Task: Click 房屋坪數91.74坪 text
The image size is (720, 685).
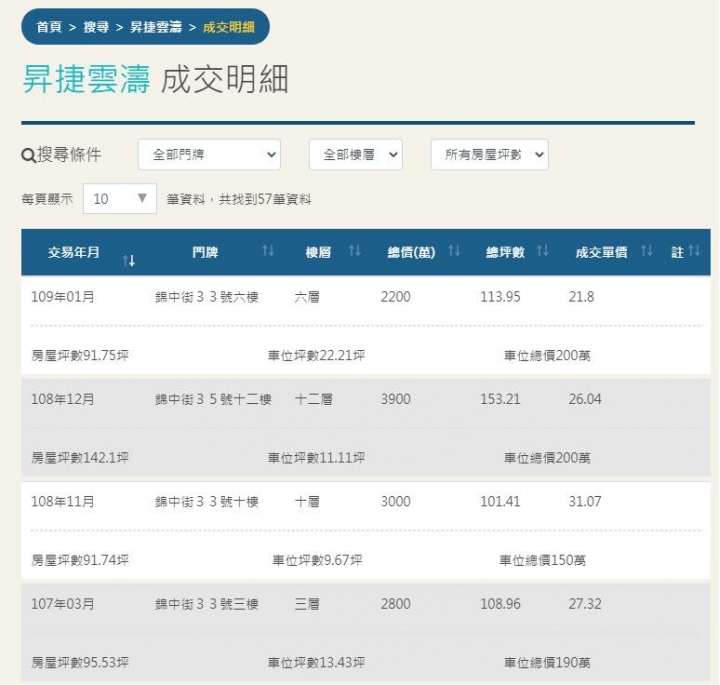Action: (x=80, y=560)
